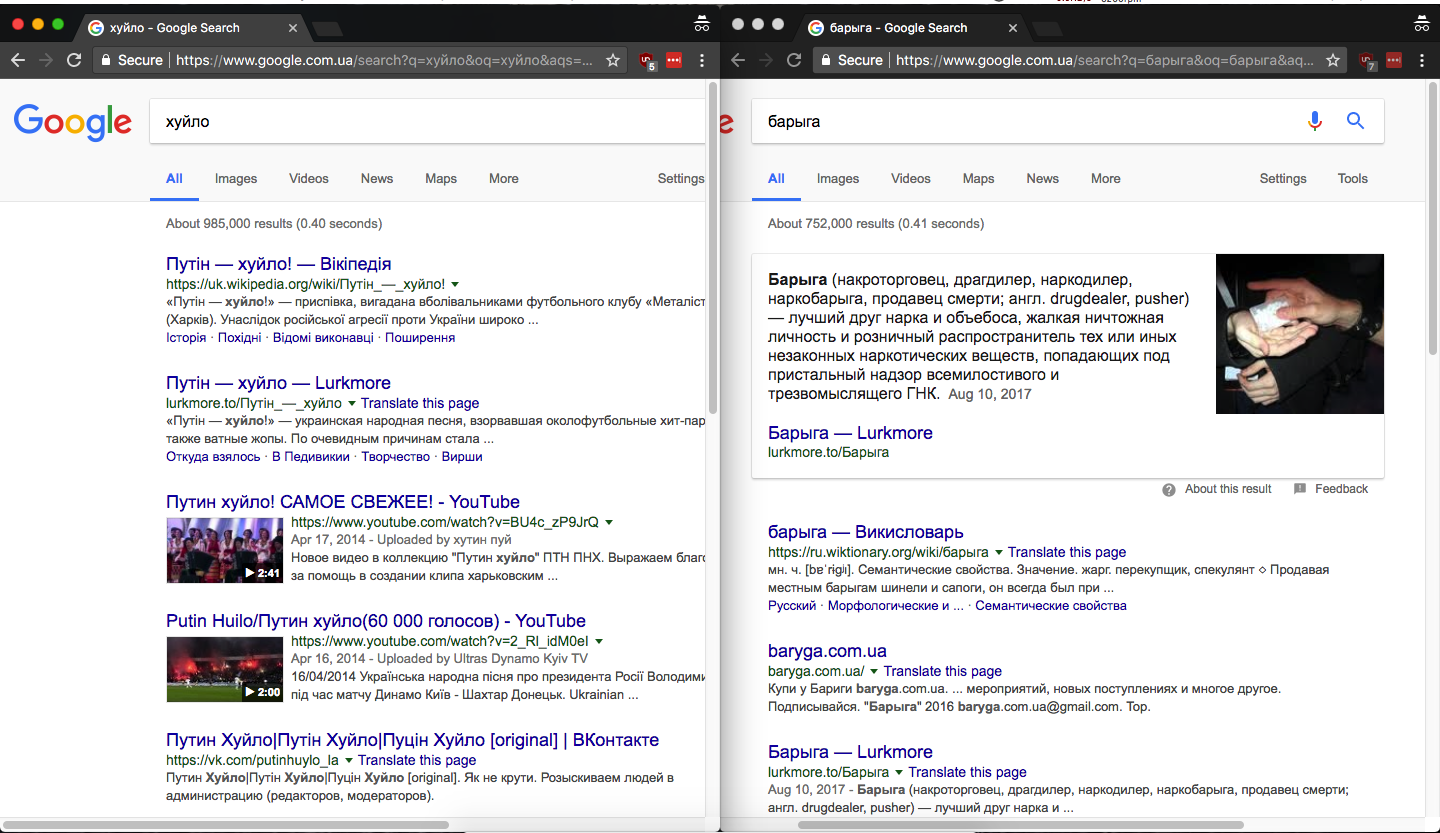Click the featured snippet drug deal image

(1300, 334)
